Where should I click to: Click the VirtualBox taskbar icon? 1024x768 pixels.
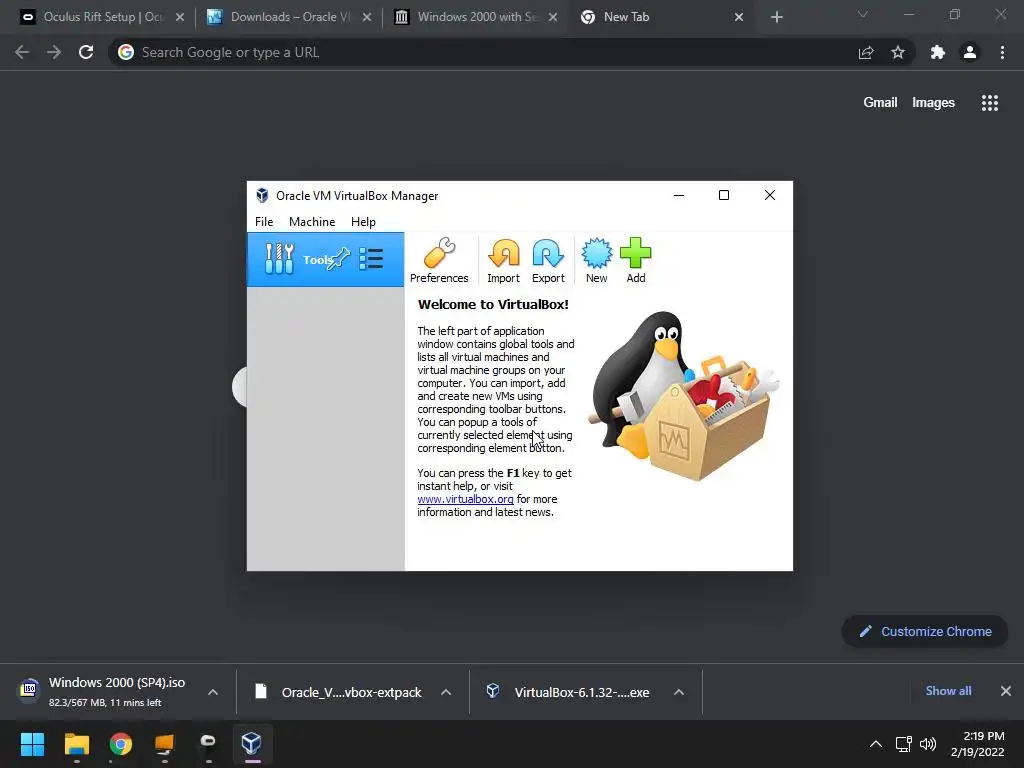pyautogui.click(x=252, y=744)
